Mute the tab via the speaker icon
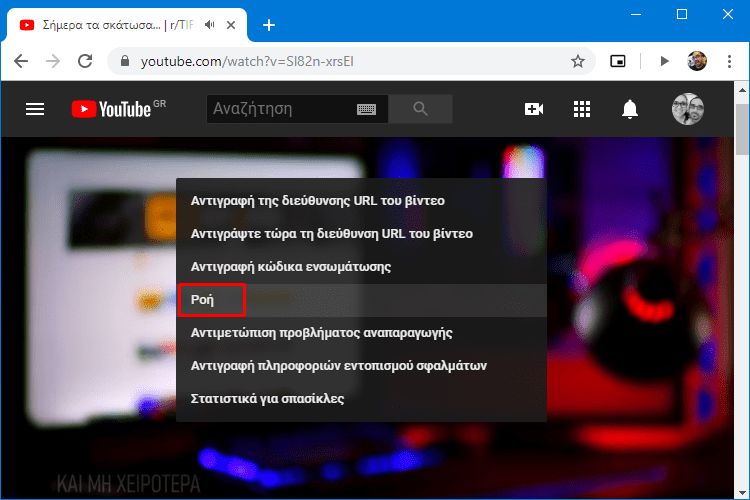The height and width of the screenshot is (500, 750). point(210,24)
